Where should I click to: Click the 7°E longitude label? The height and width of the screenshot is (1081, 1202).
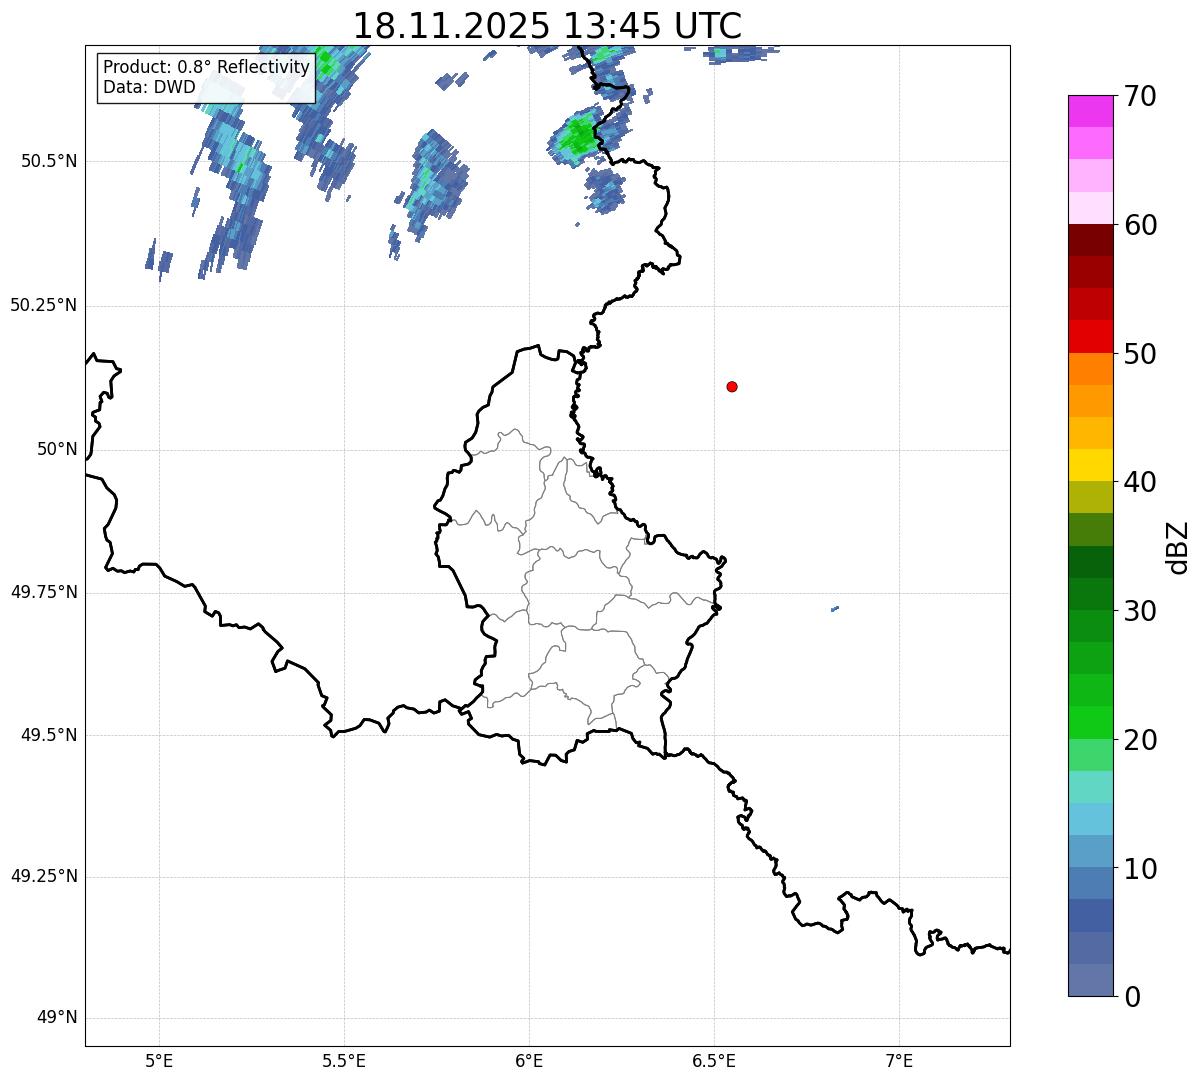(899, 1060)
